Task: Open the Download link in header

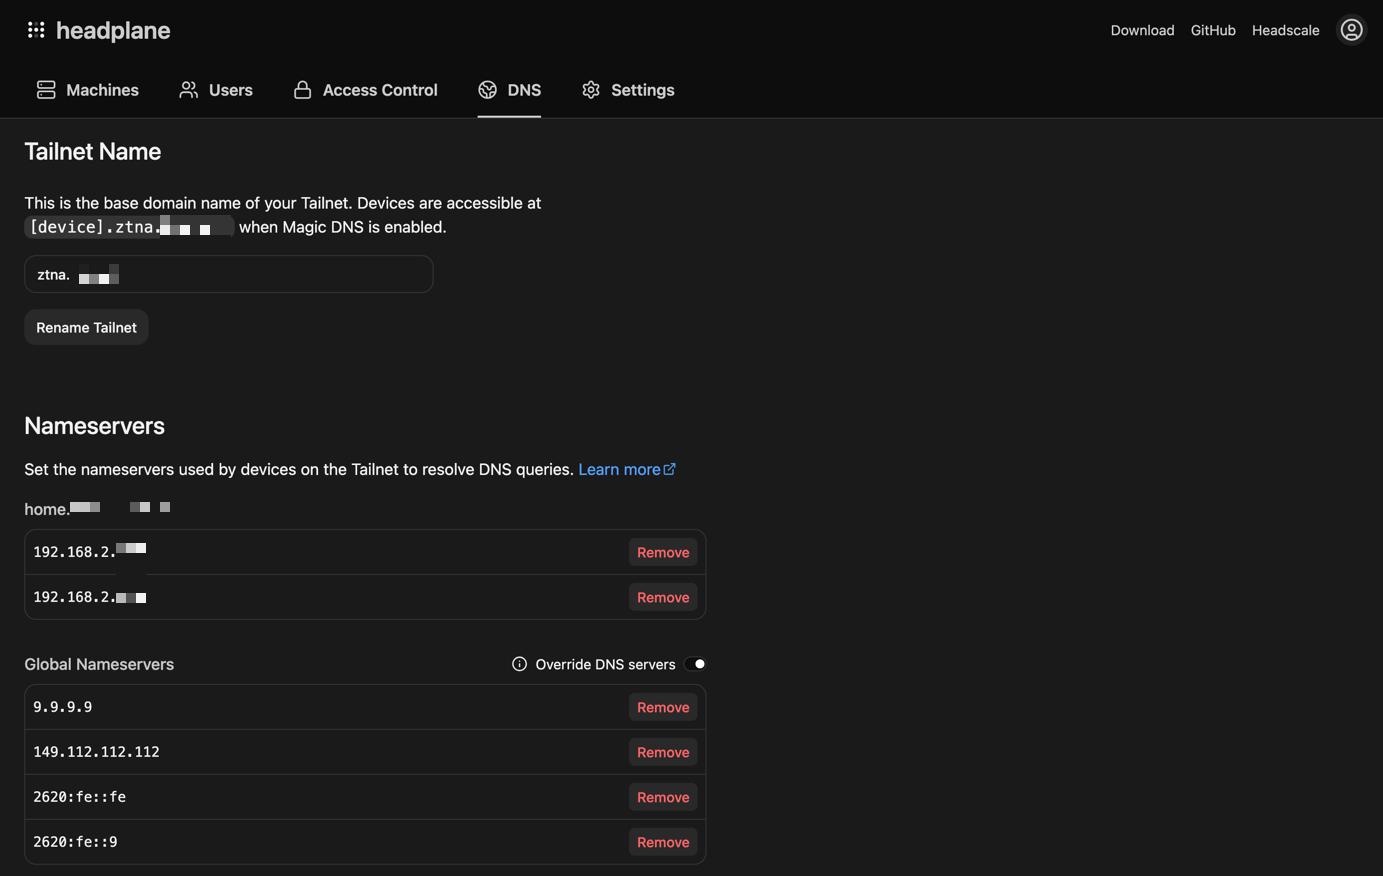Action: coord(1142,30)
